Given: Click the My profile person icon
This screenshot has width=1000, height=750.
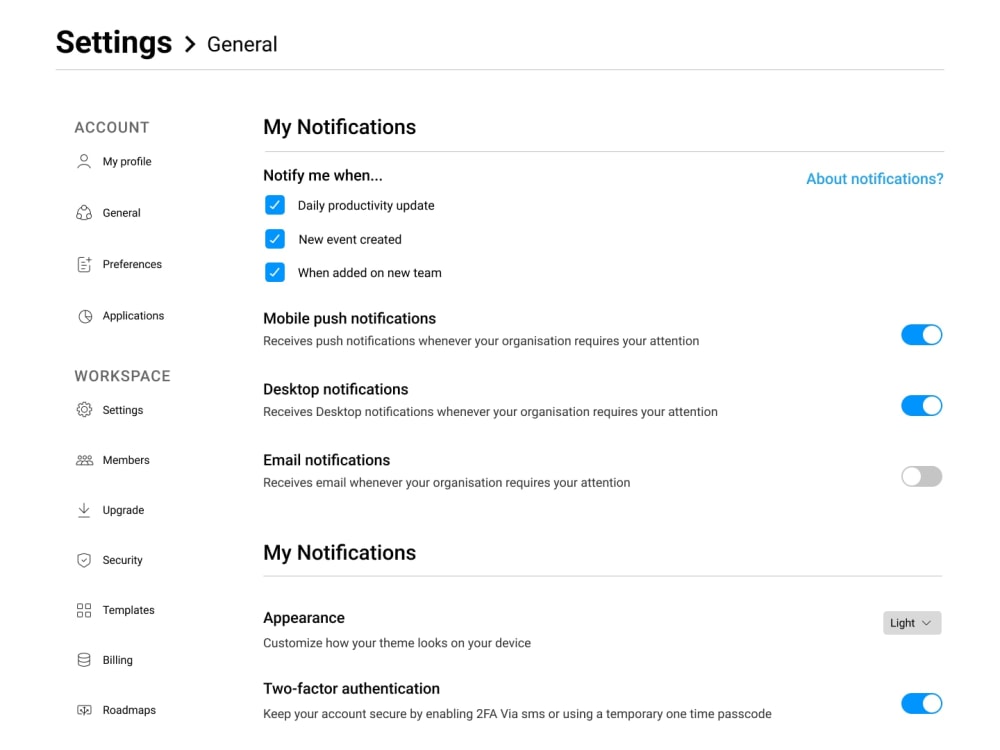Looking at the screenshot, I should [84, 161].
